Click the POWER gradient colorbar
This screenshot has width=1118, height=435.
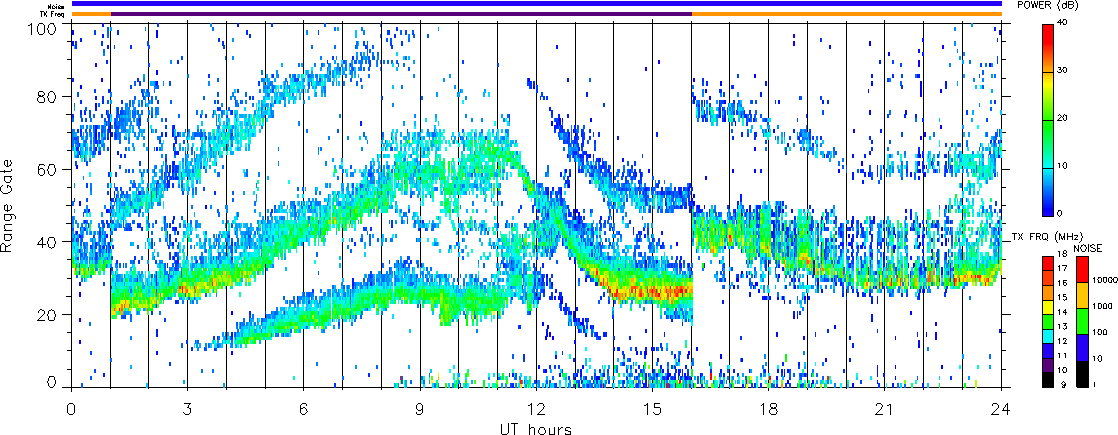[1047, 120]
